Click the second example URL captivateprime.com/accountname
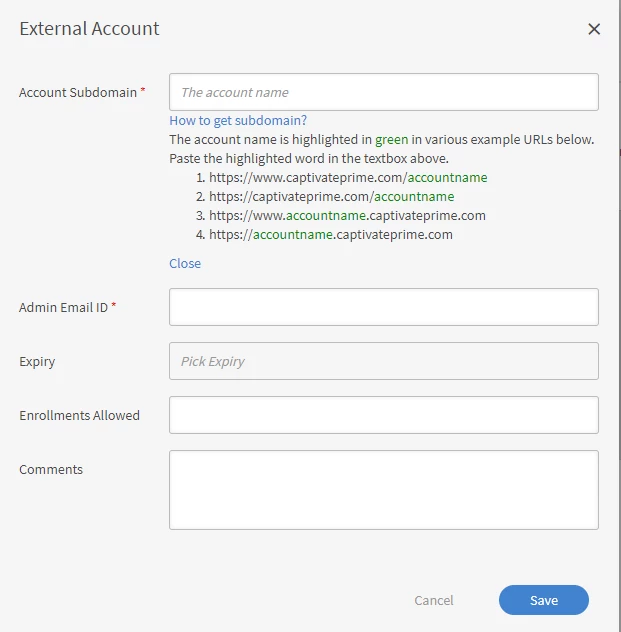The height and width of the screenshot is (632, 621). click(x=331, y=196)
